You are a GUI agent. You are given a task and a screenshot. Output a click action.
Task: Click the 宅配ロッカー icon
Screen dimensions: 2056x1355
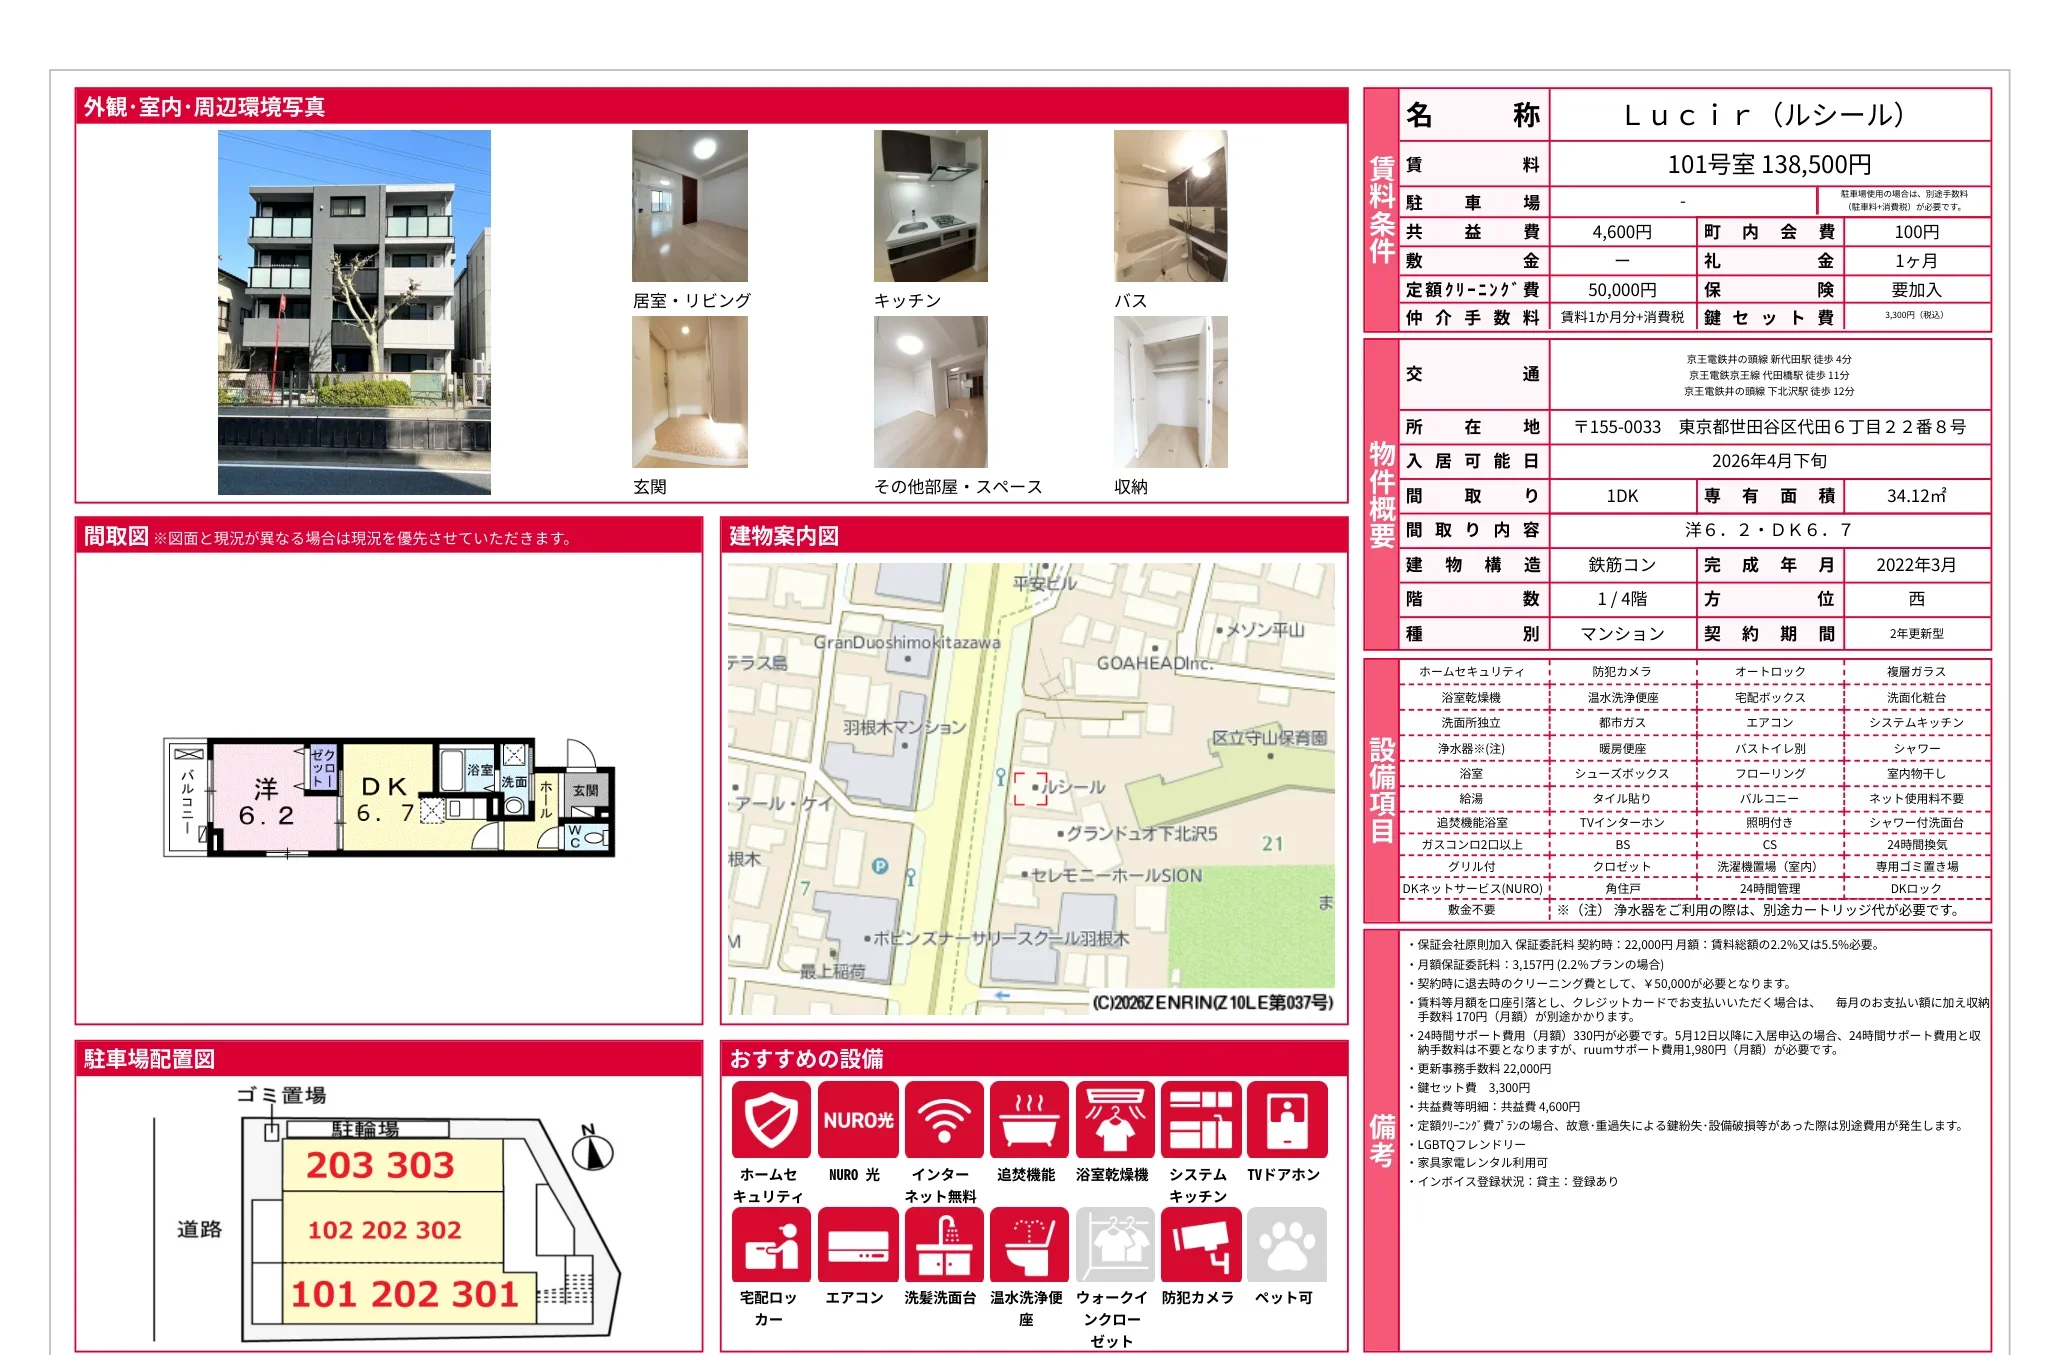pyautogui.click(x=770, y=1244)
